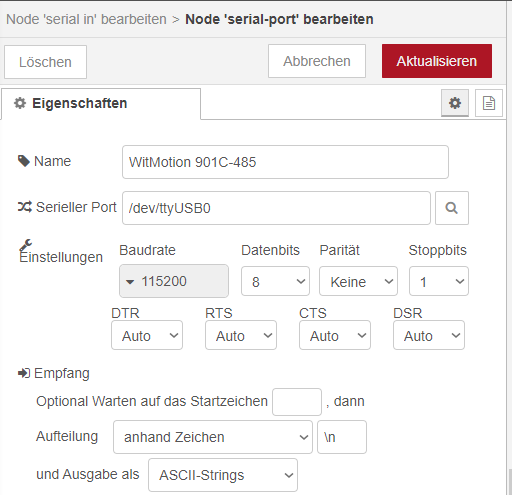The image size is (512, 495).
Task: Click the Löschen button
Action: point(45,62)
